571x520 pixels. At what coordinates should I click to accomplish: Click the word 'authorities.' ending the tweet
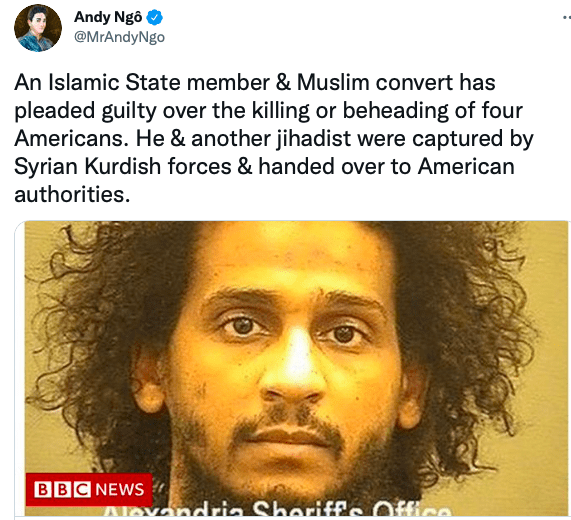pyautogui.click(x=72, y=194)
